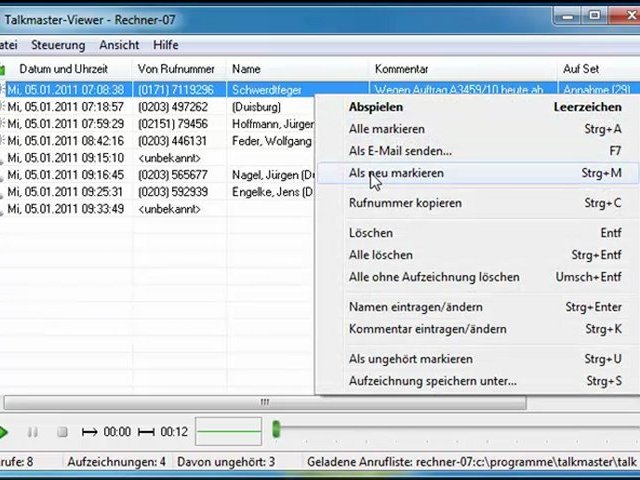Choose Rufnummer kopieren from context menu
Viewport: 640px width, 480px height.
(405, 203)
